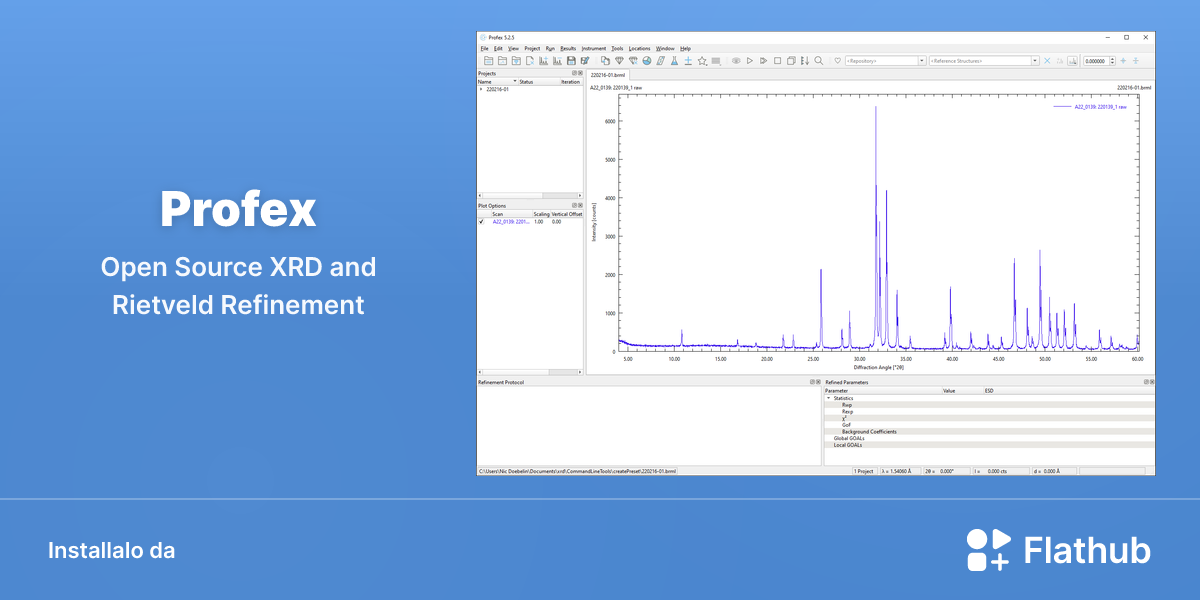Screen dimensions: 1200x600
Task: Click the run batch double-play icon
Action: [x=763, y=60]
